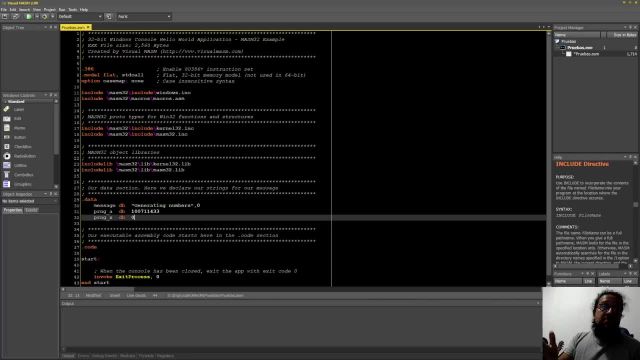Click the Save toolbar icon
Image resolution: width=640 pixels, height=360 pixels.
(5, 17)
